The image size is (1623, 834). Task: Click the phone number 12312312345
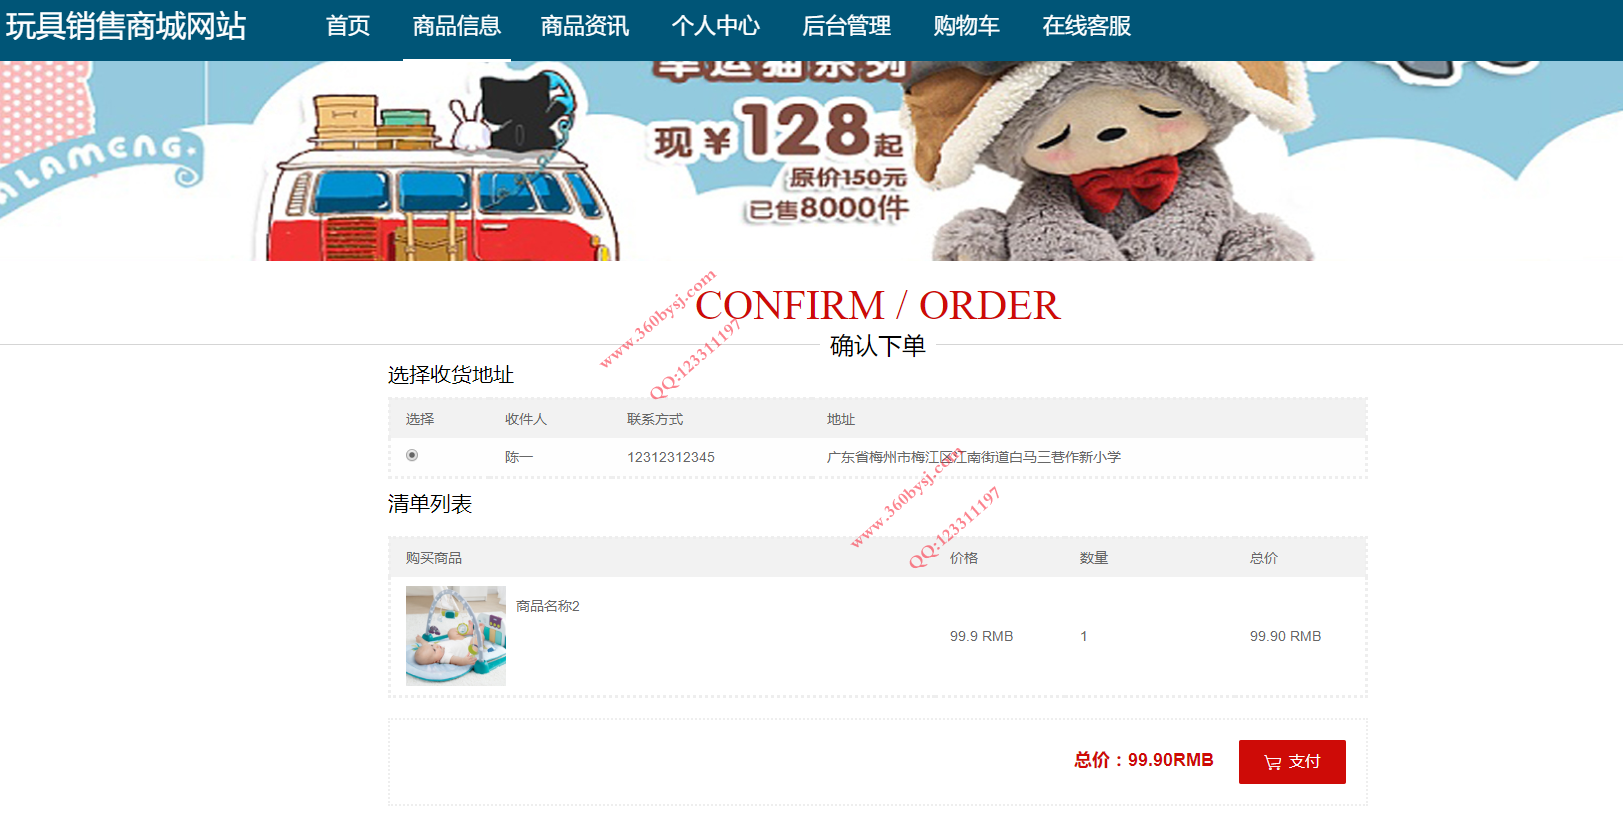click(671, 457)
